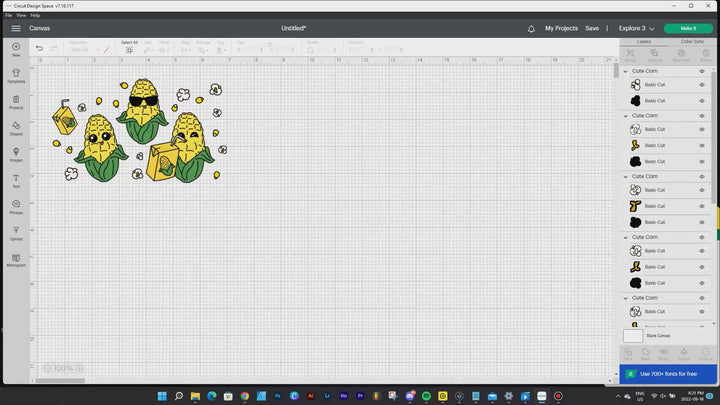Screen dimensions: 720x405
Task: Open the Upload tool
Action: [x=16, y=233]
